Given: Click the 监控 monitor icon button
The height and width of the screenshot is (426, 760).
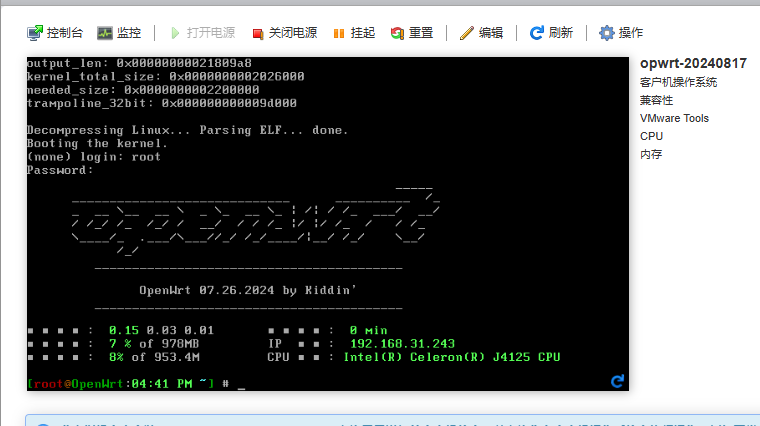Looking at the screenshot, I should tap(105, 33).
